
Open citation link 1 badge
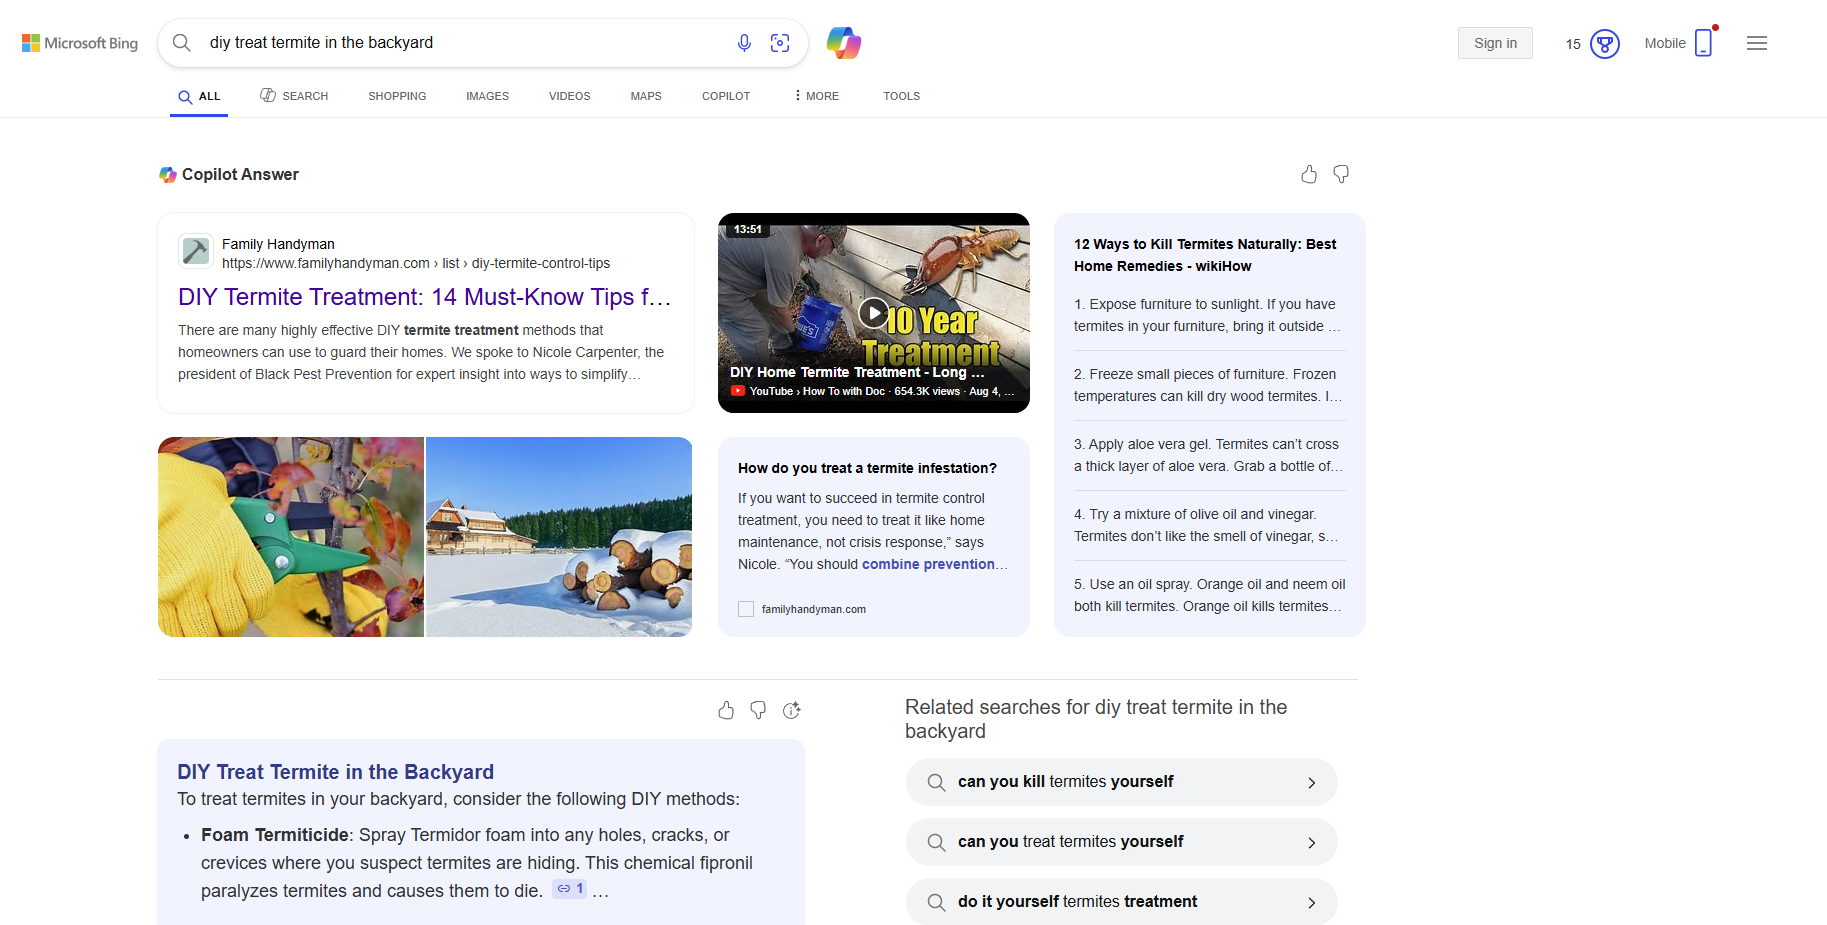pyautogui.click(x=570, y=889)
